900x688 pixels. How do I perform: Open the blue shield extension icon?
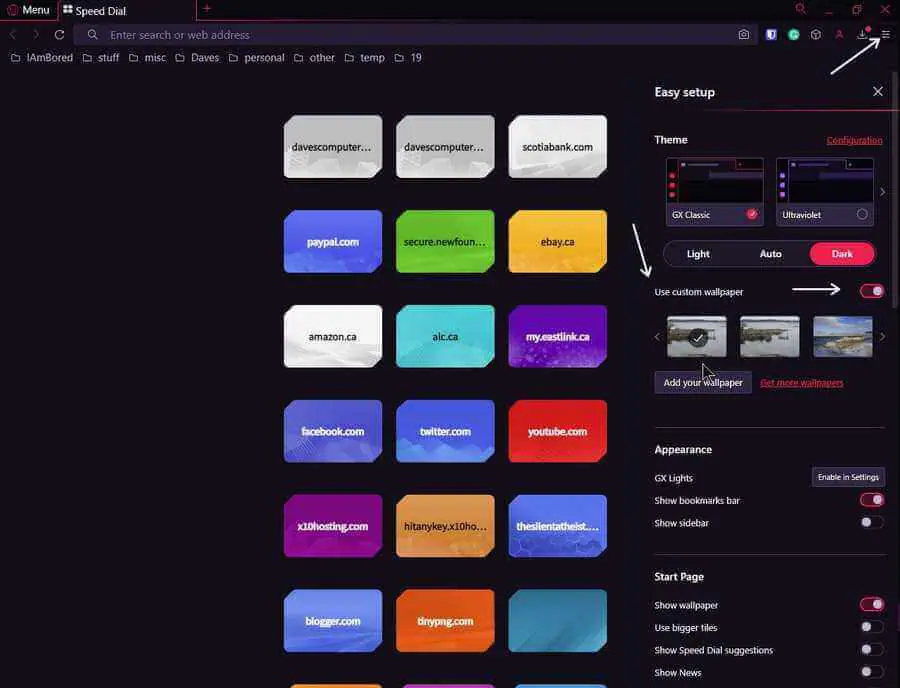pos(771,35)
